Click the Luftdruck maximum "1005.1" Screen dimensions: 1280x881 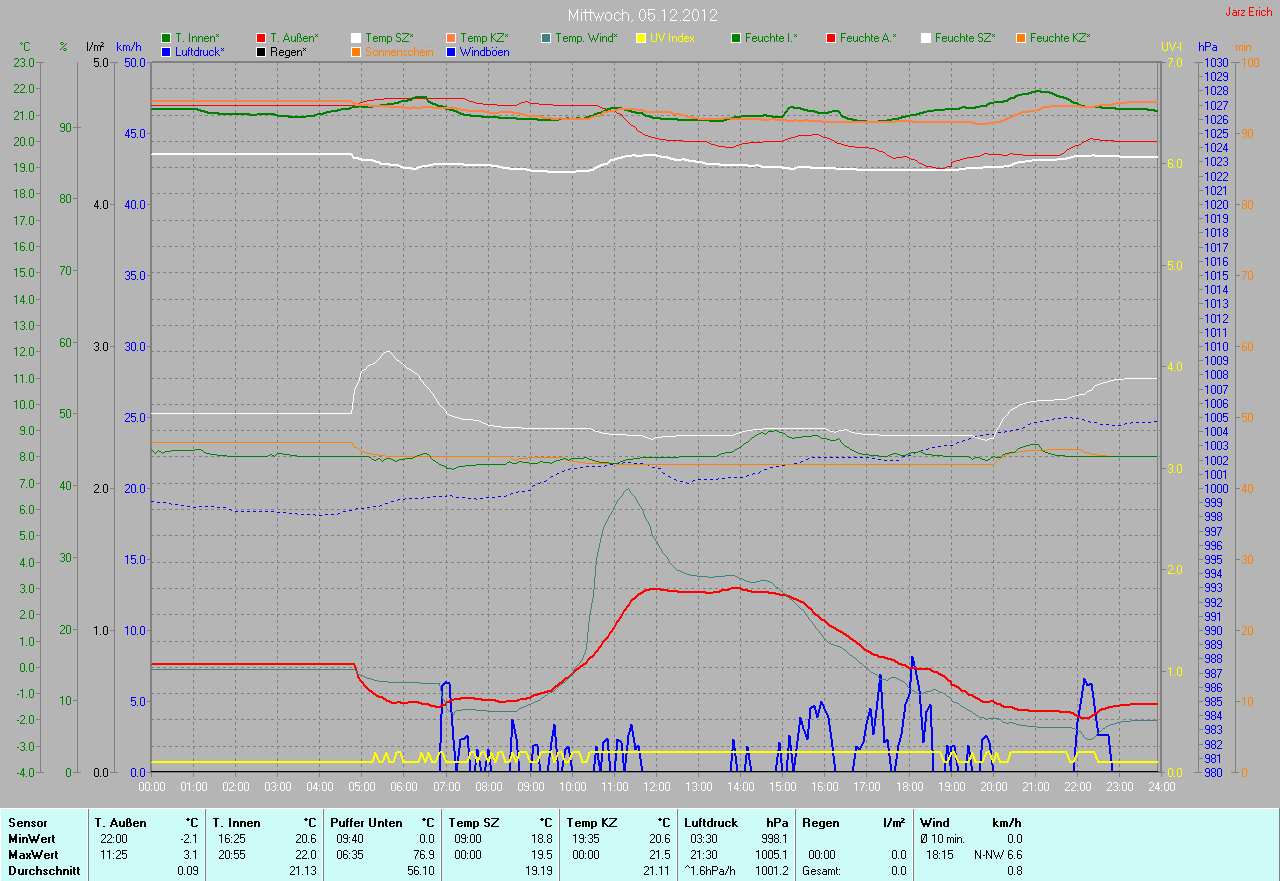[x=770, y=855]
